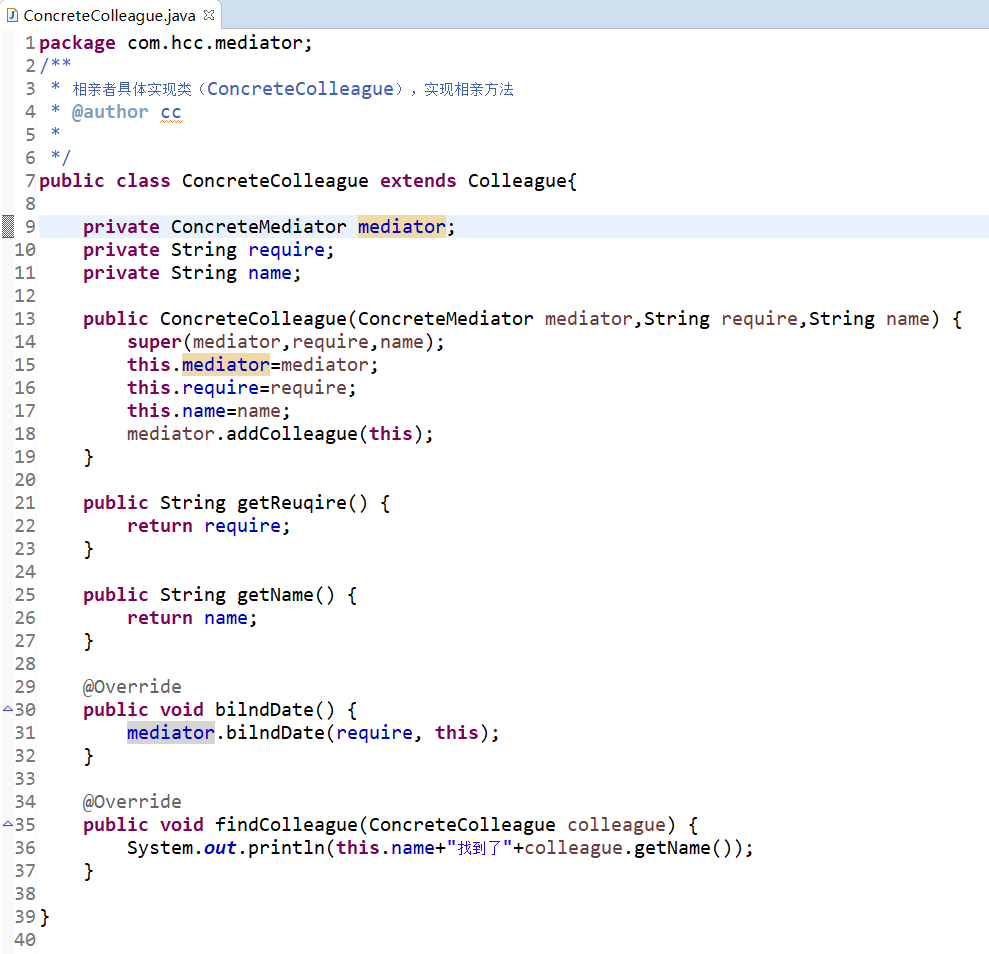Click 'return' keyword on line 22

160,526
